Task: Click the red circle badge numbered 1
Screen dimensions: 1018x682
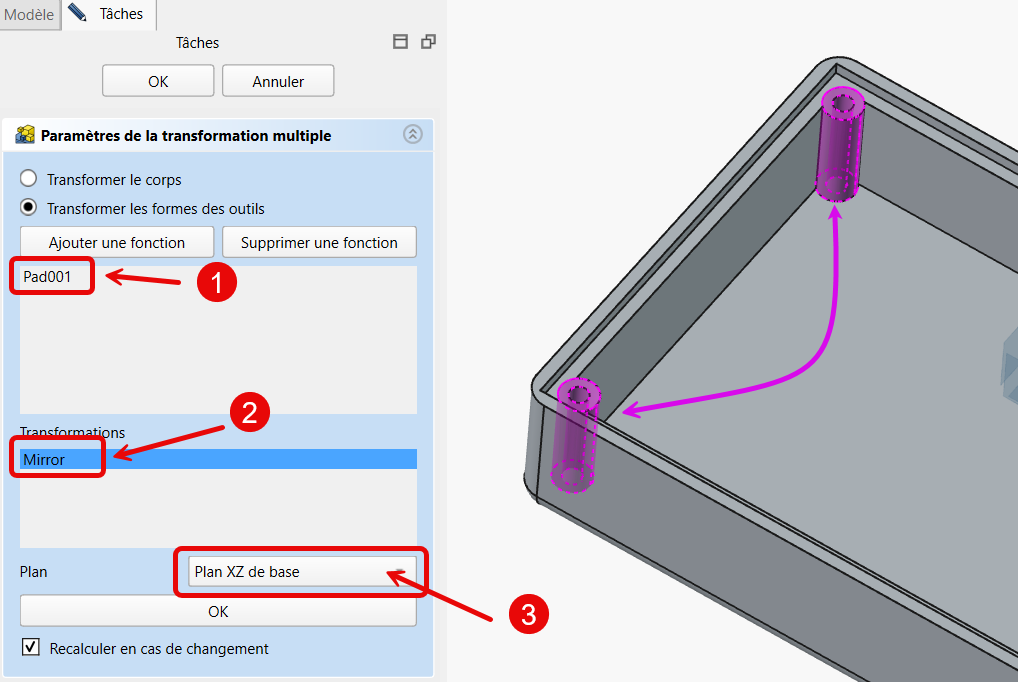Action: point(216,283)
